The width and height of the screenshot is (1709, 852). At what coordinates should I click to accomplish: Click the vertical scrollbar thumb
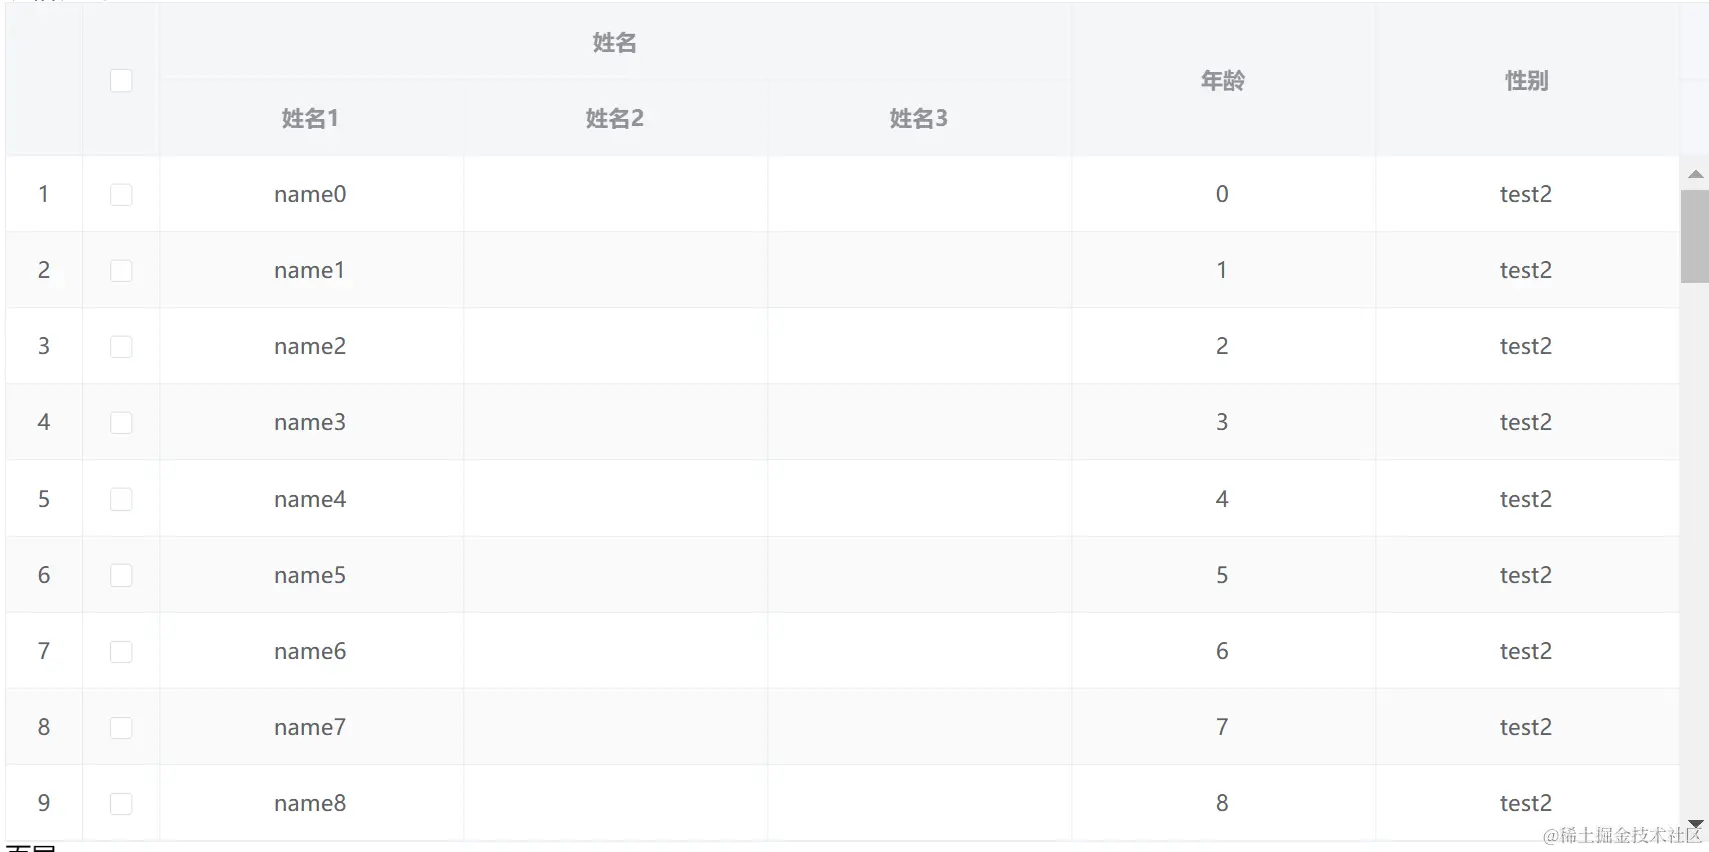(x=1695, y=236)
